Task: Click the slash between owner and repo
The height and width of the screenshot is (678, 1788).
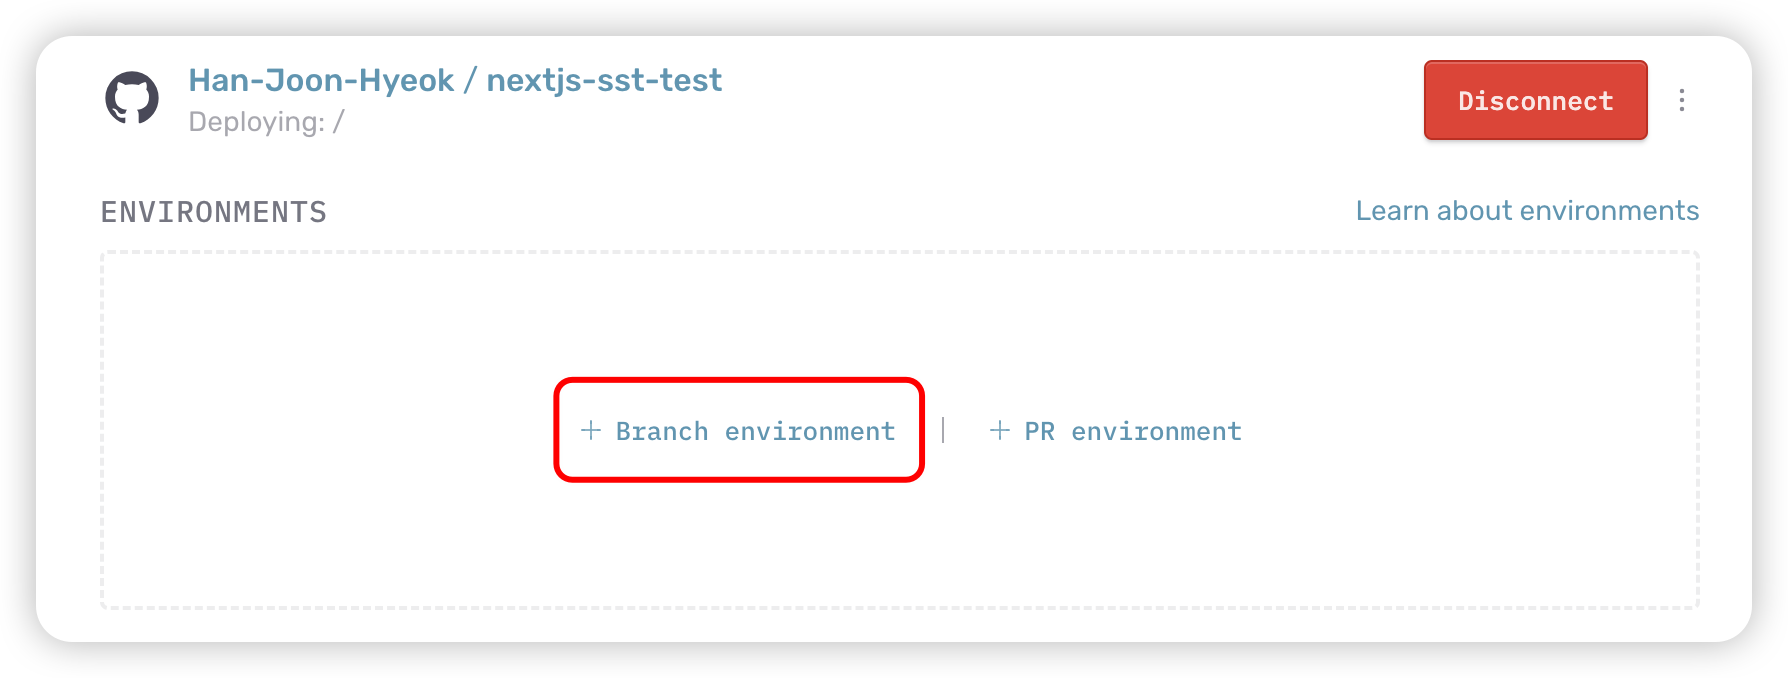Action: click(470, 81)
